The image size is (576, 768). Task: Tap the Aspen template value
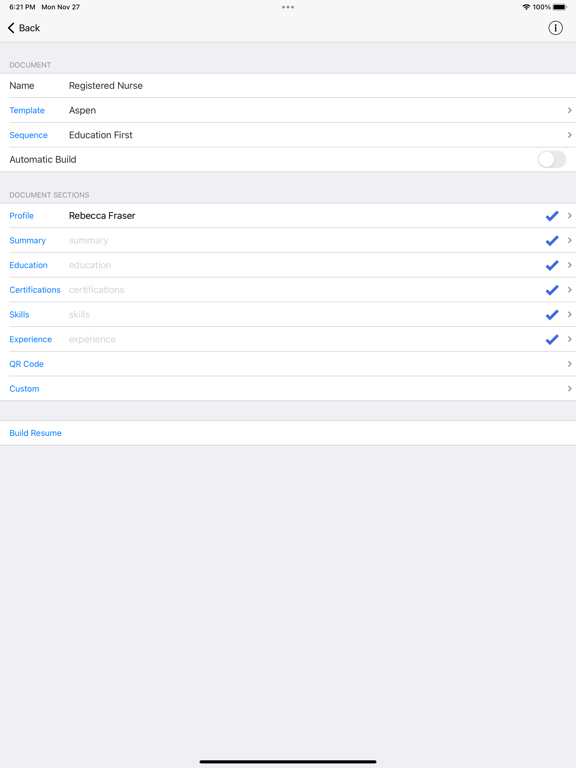pyautogui.click(x=82, y=110)
